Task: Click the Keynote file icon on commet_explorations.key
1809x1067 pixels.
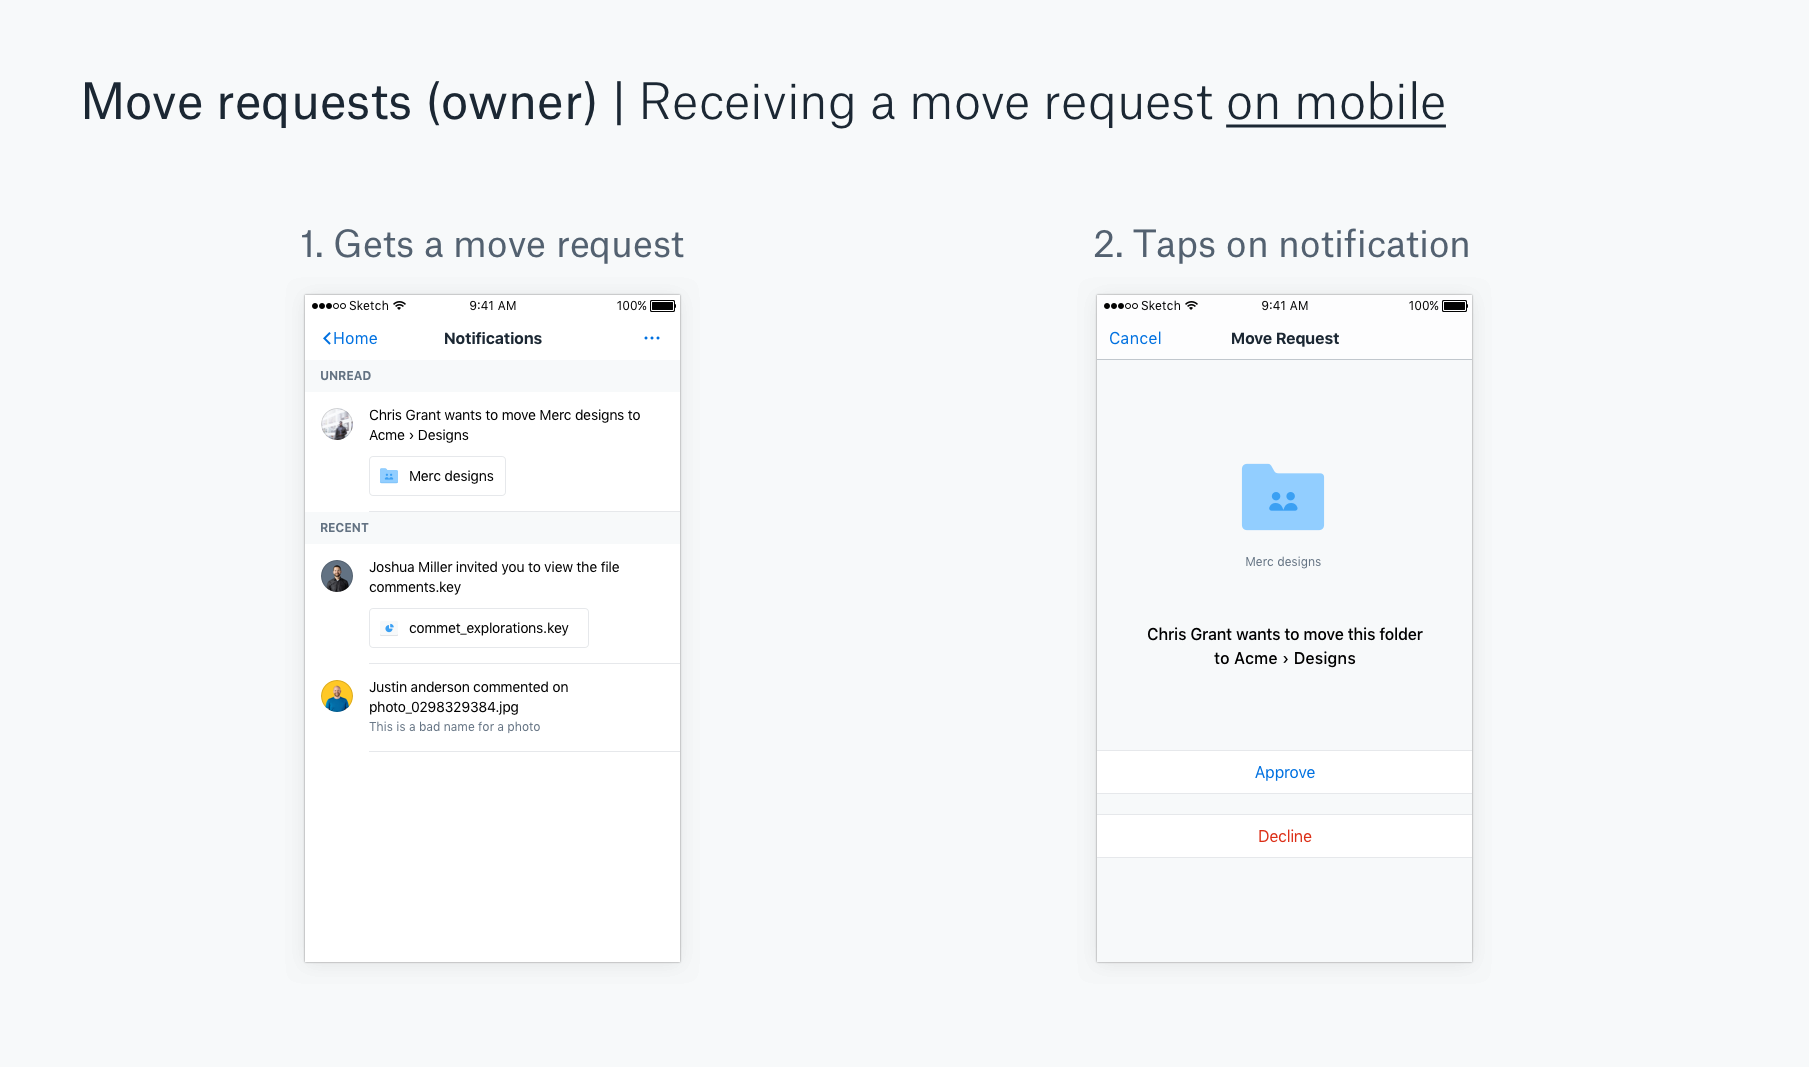Action: point(390,628)
